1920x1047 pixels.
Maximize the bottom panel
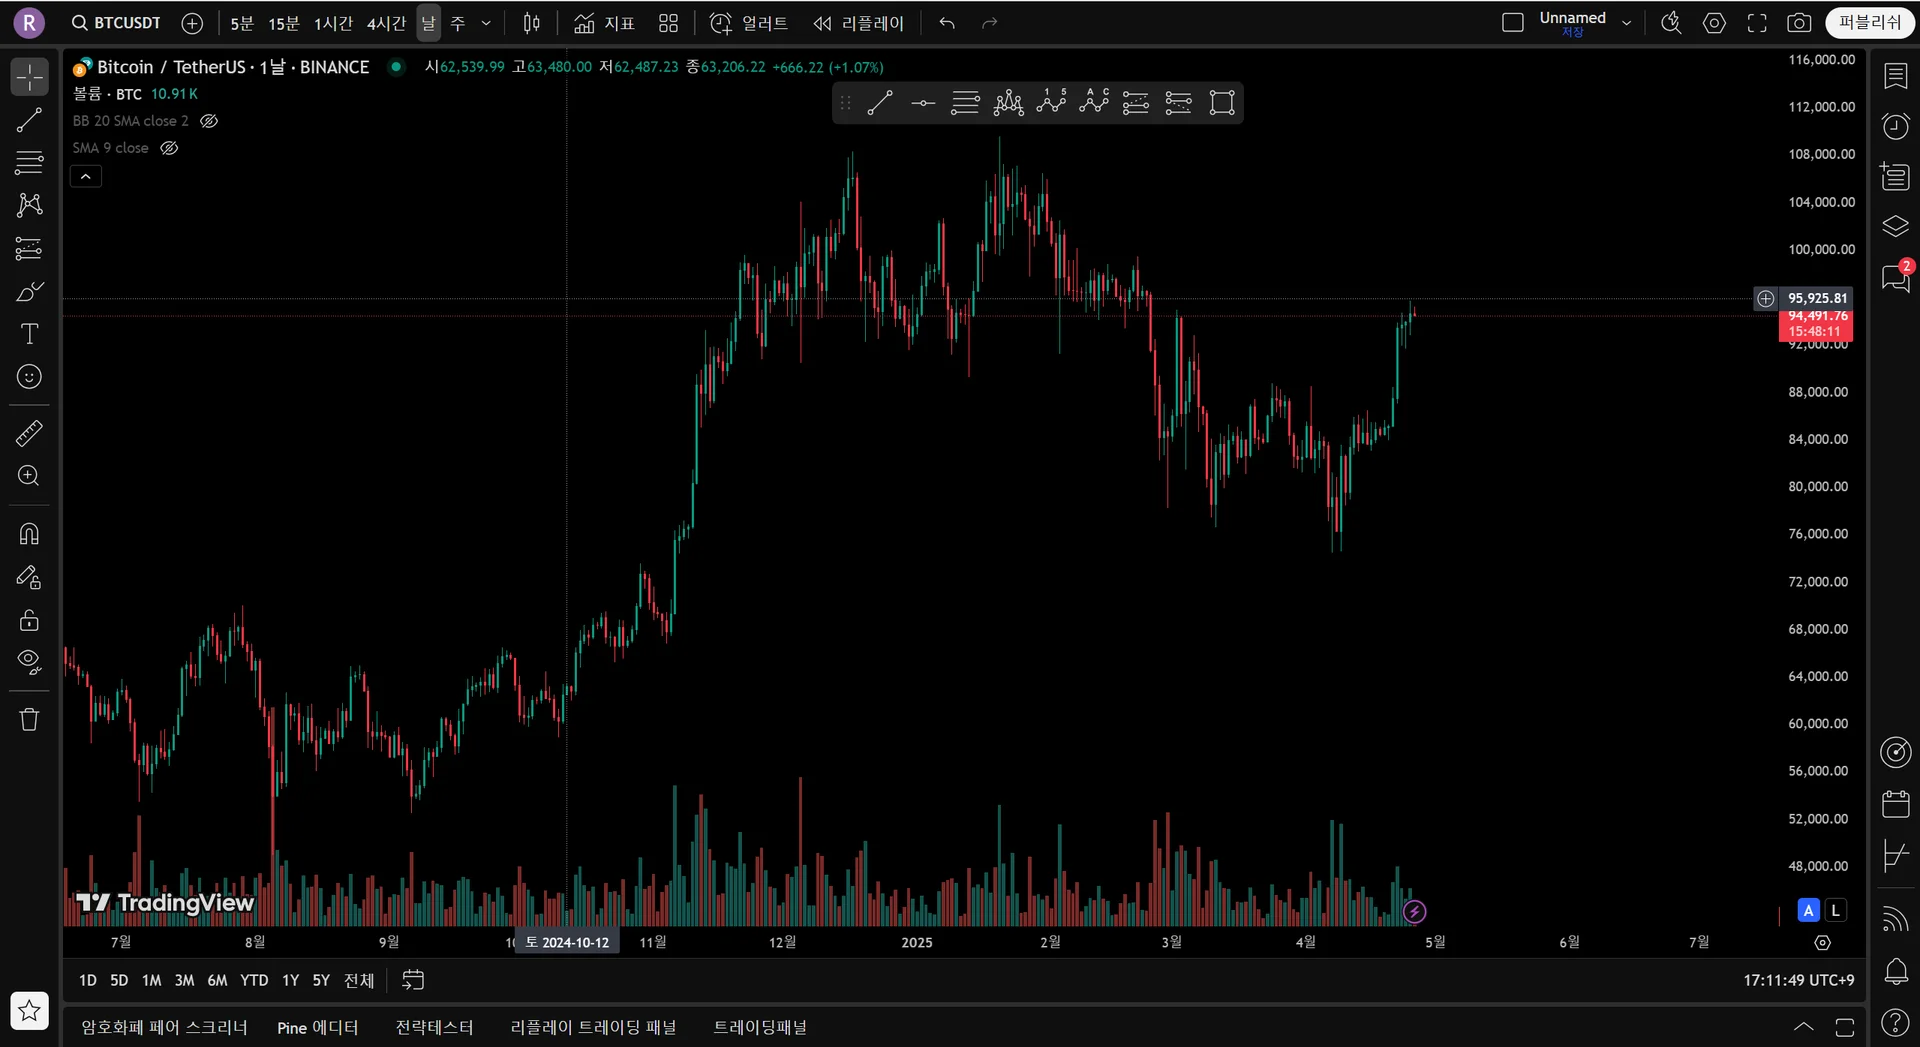click(1845, 1027)
